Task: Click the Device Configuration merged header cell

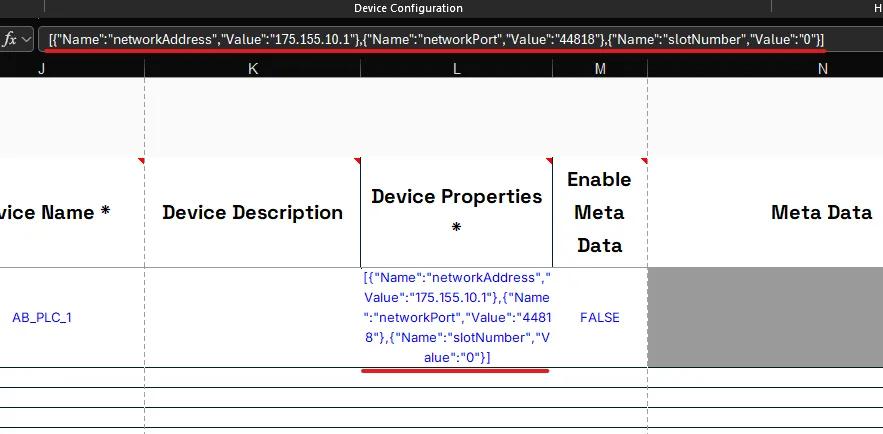Action: (x=408, y=8)
